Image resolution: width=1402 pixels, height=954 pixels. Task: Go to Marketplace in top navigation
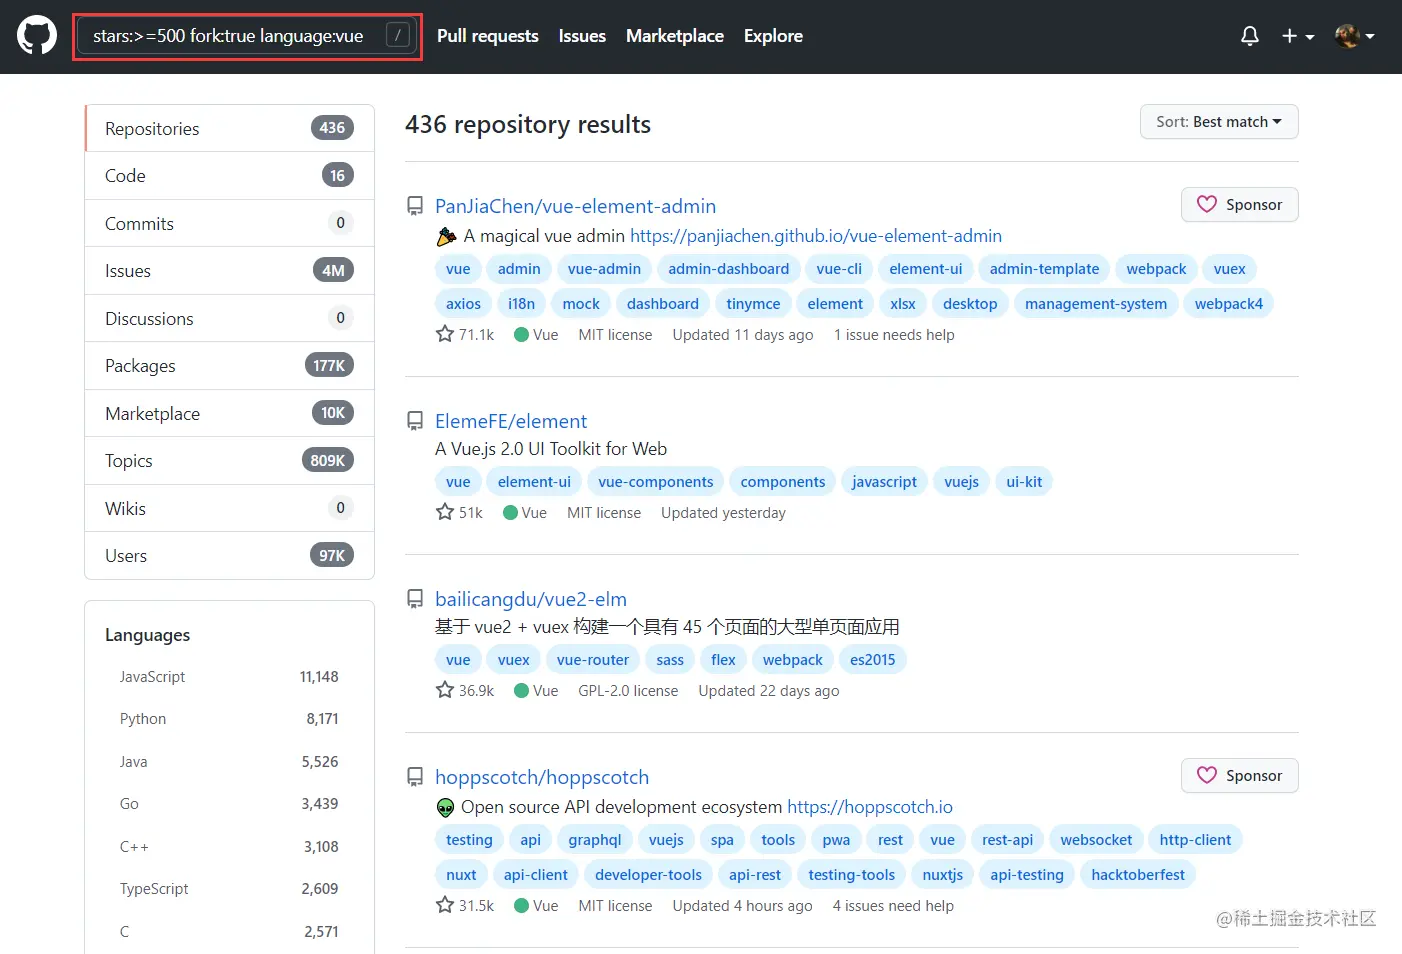(x=675, y=36)
